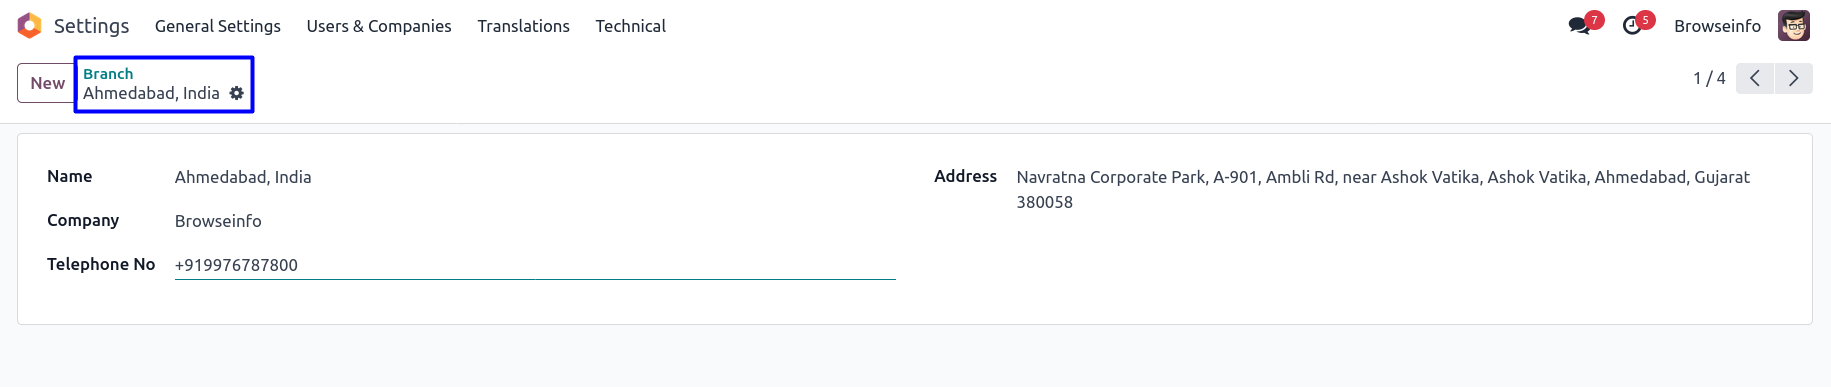This screenshot has width=1831, height=387.
Task: Open the Odoo home apps menu icon
Action: [30, 26]
